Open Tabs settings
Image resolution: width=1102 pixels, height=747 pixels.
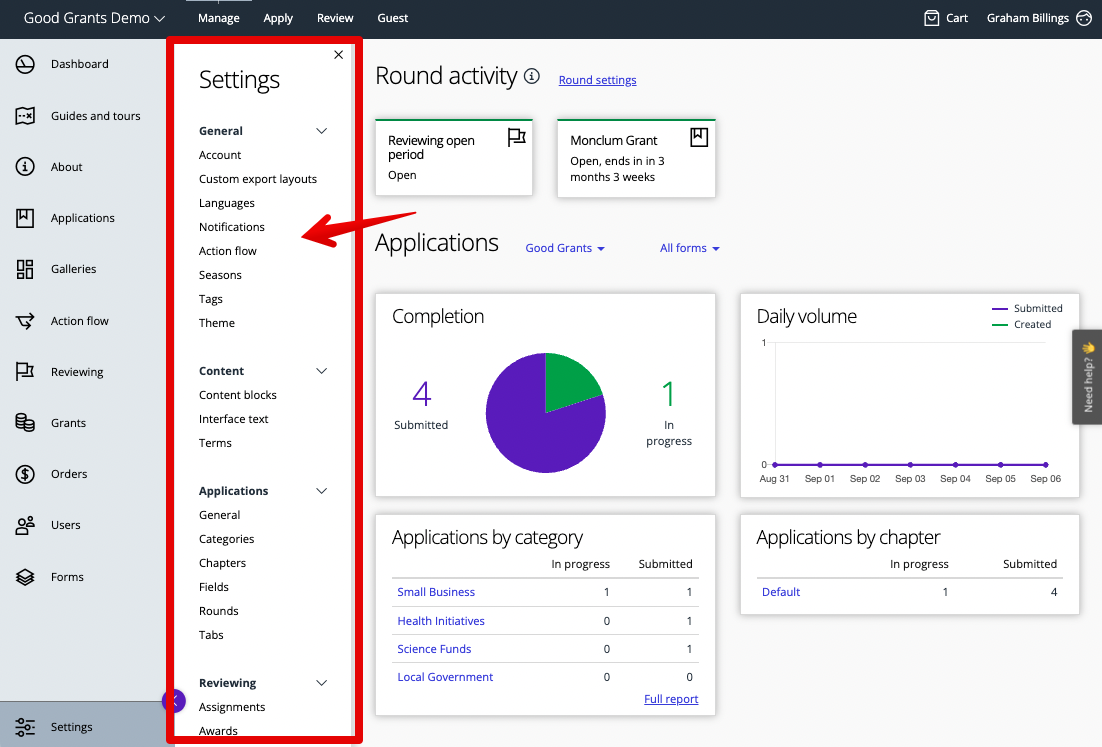[211, 635]
